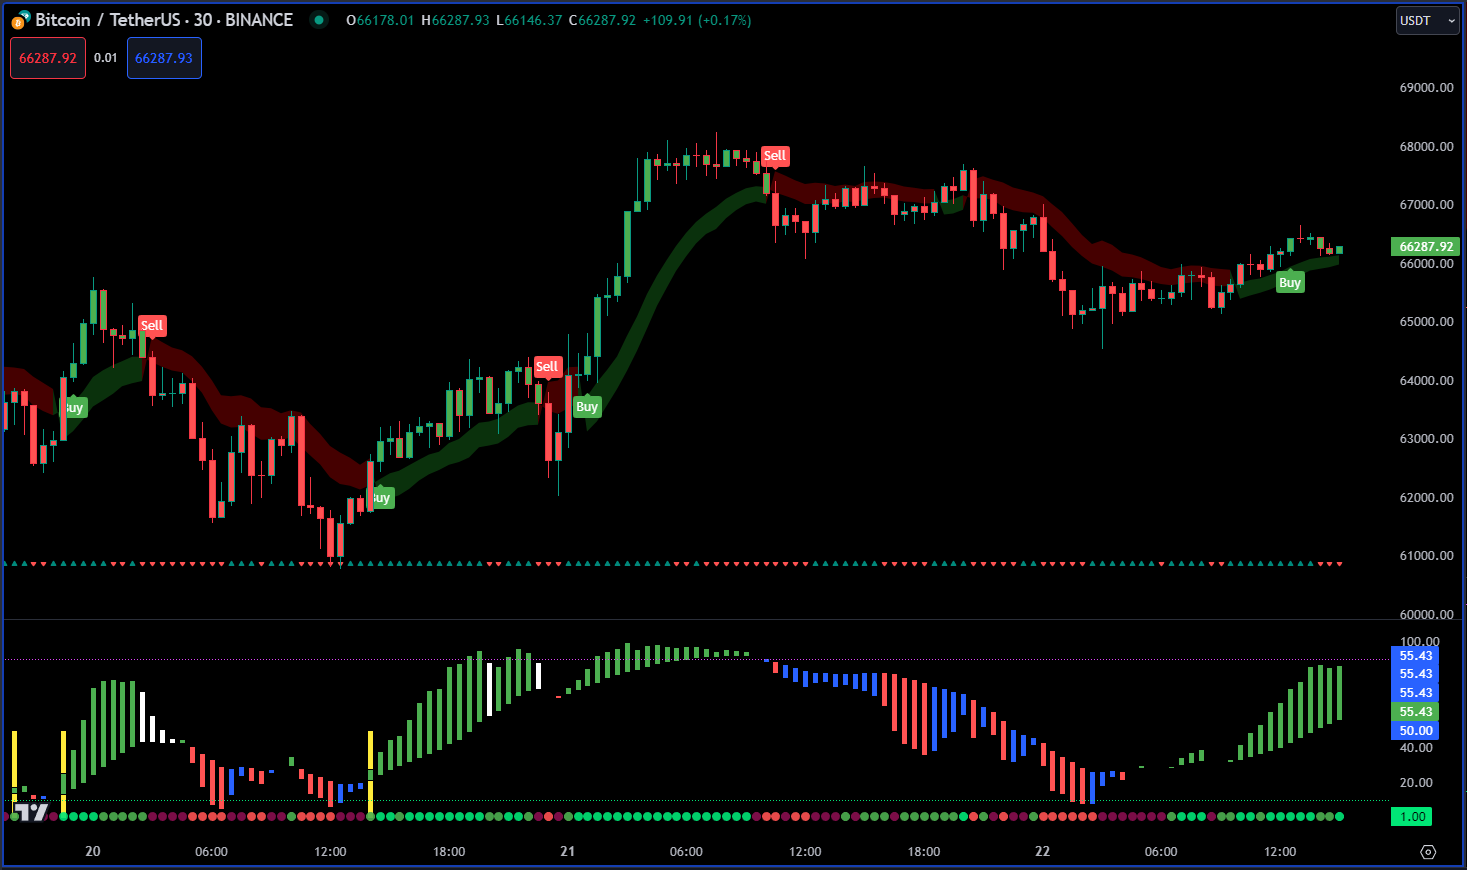The width and height of the screenshot is (1467, 870).
Task: Click the green current price tag 66287.92
Action: [1425, 247]
